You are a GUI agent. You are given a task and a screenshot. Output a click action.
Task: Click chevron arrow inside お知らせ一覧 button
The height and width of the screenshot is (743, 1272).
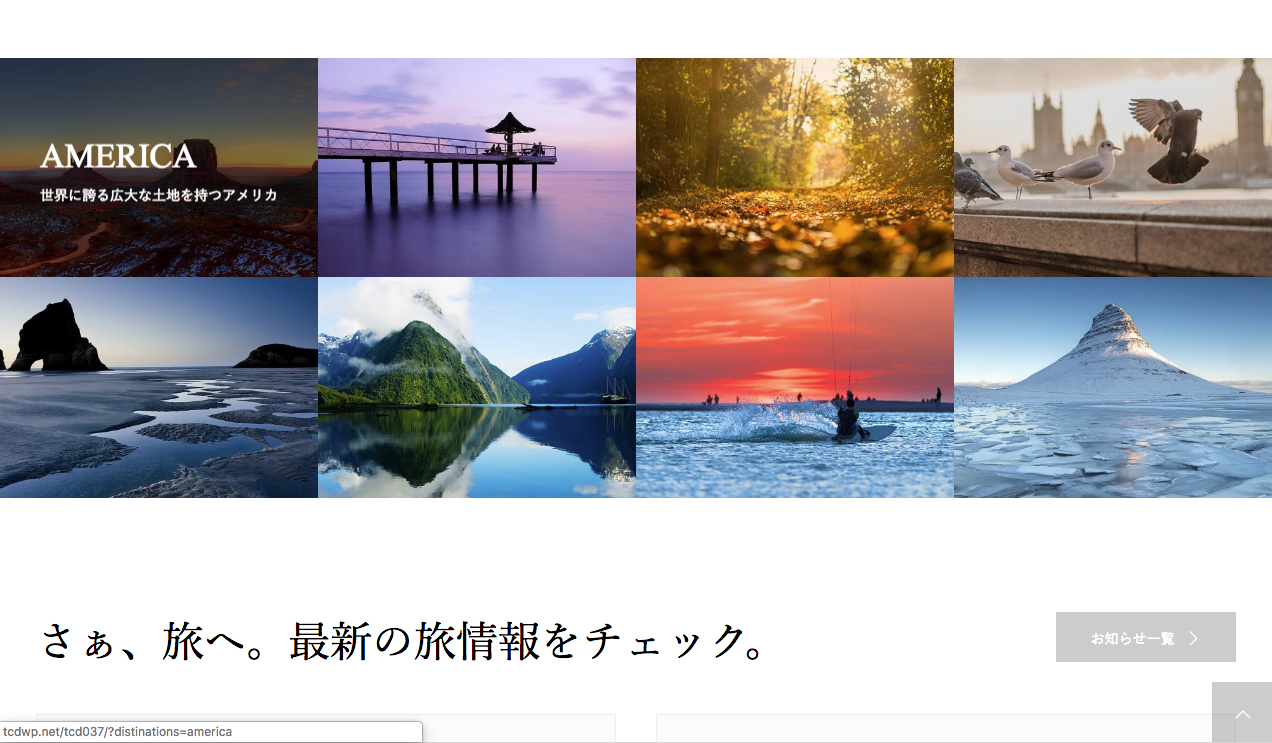1193,638
